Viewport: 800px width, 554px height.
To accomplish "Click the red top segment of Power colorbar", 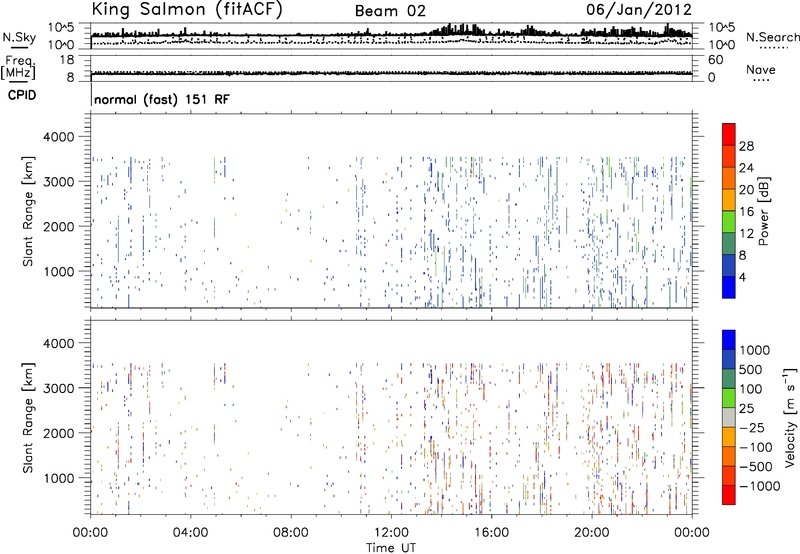I will [729, 134].
